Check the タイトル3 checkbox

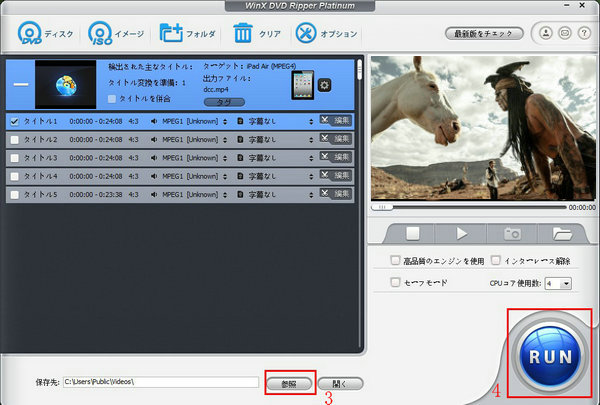15,158
